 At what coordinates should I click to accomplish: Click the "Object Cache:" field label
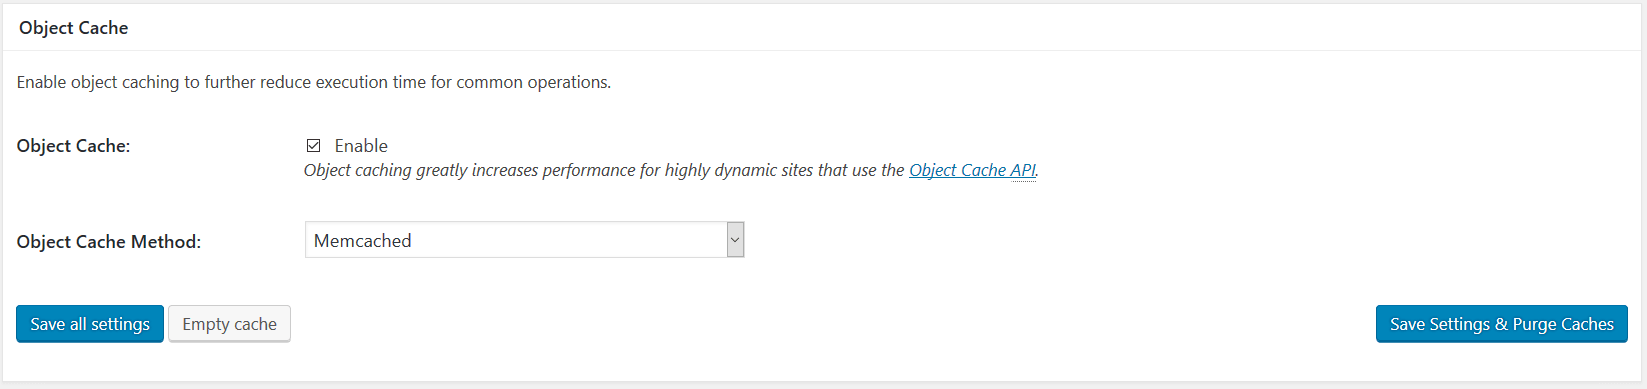pyautogui.click(x=73, y=146)
